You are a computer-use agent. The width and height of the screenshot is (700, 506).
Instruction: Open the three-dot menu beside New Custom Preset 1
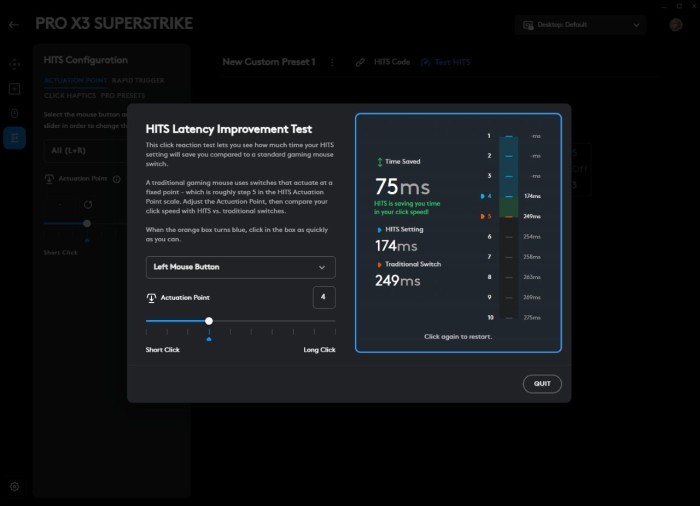pyautogui.click(x=332, y=63)
